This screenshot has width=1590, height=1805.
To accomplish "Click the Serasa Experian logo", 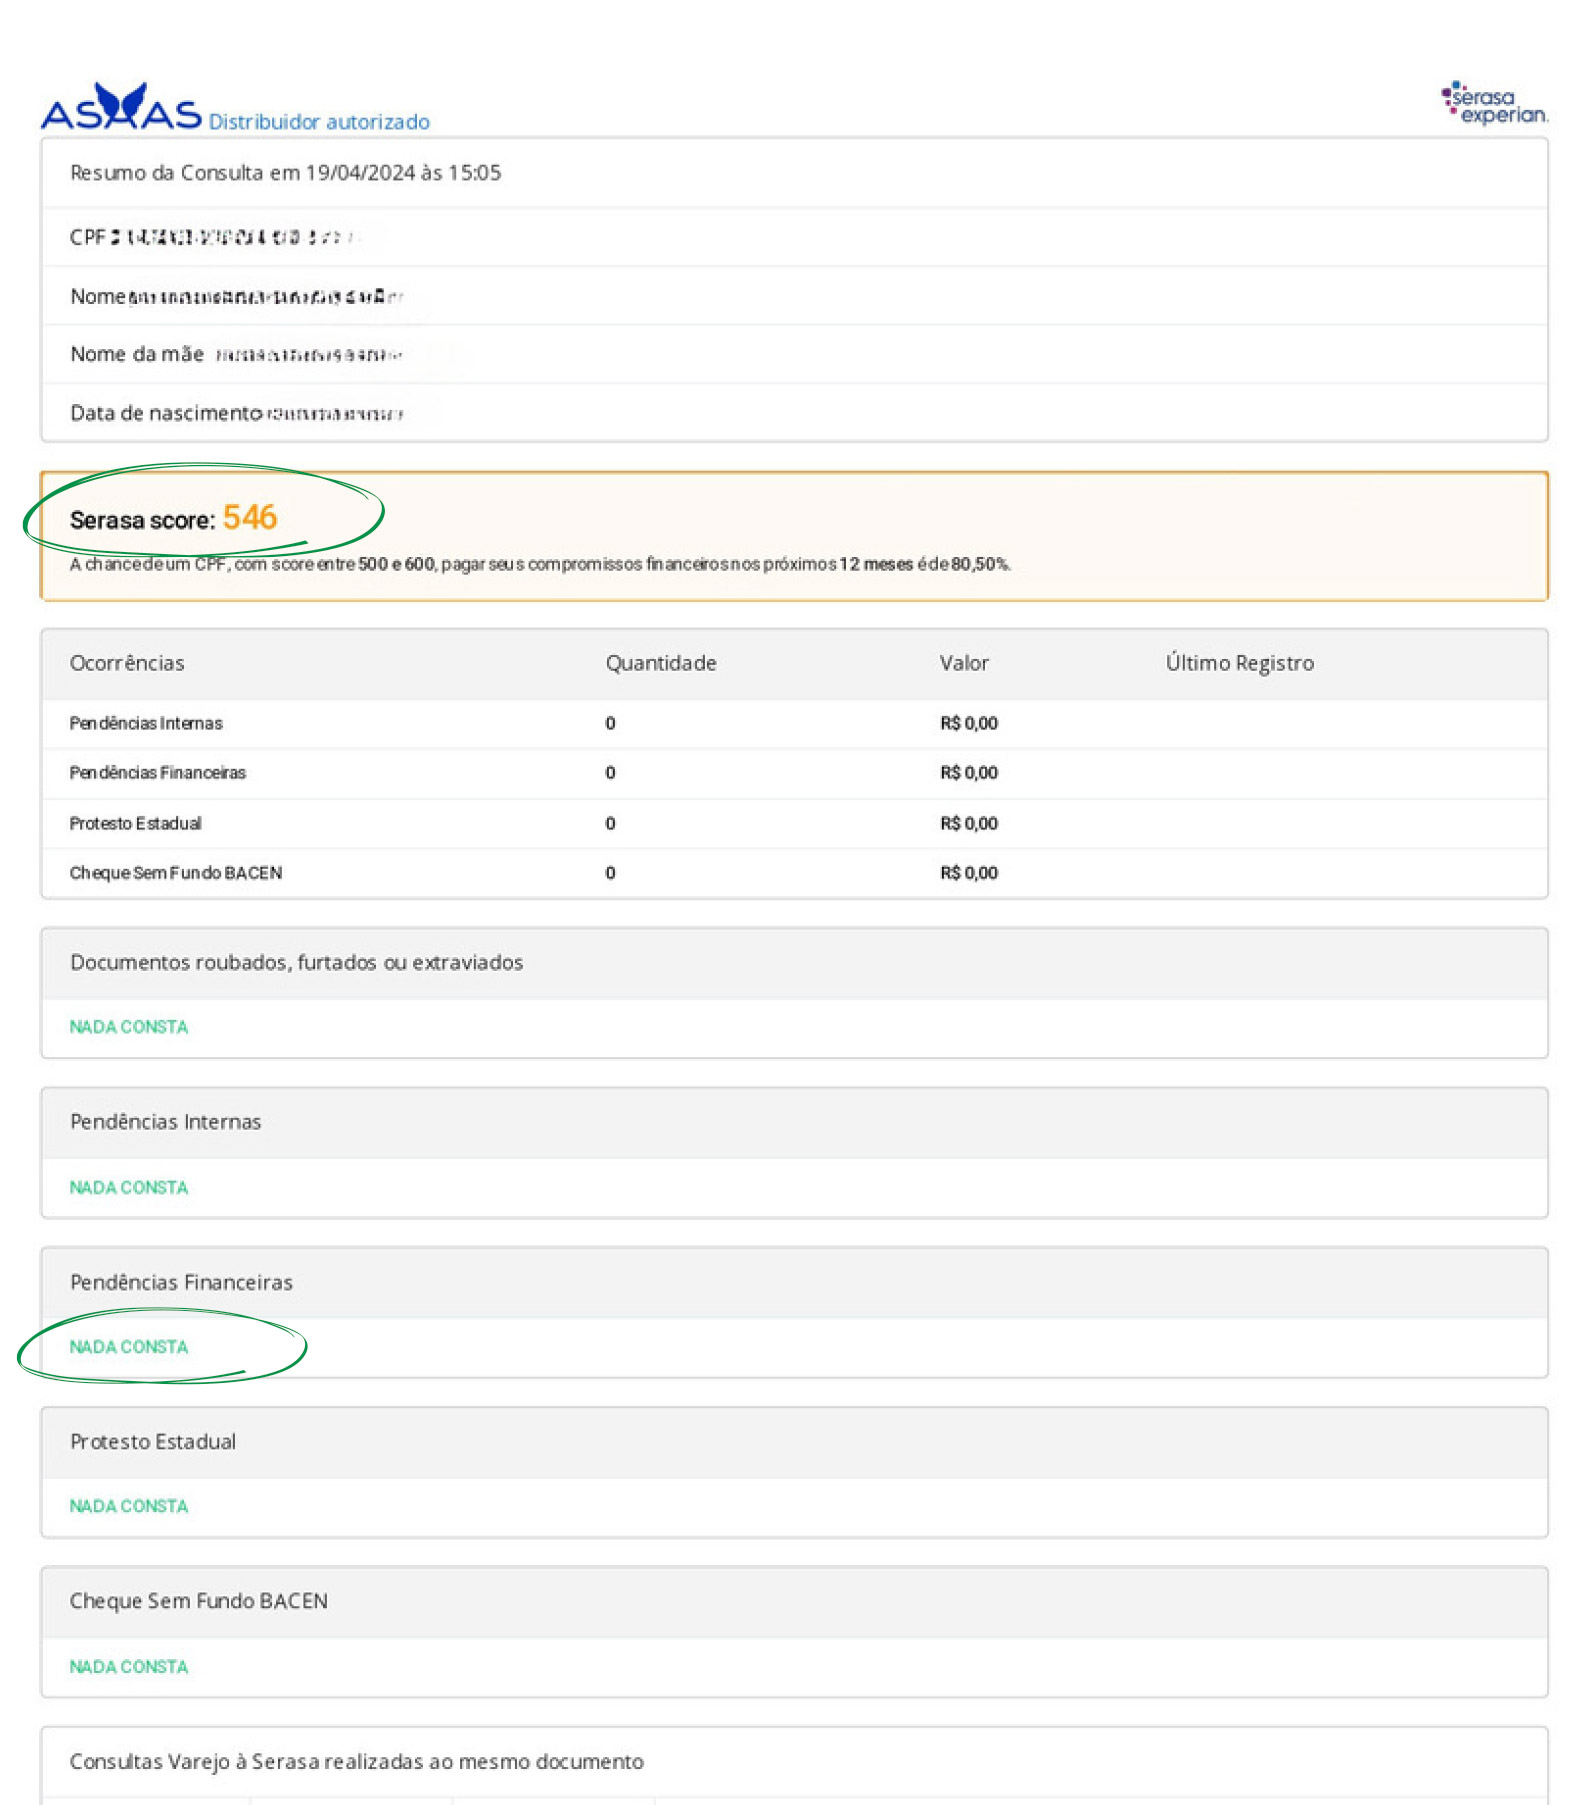I will (1494, 104).
